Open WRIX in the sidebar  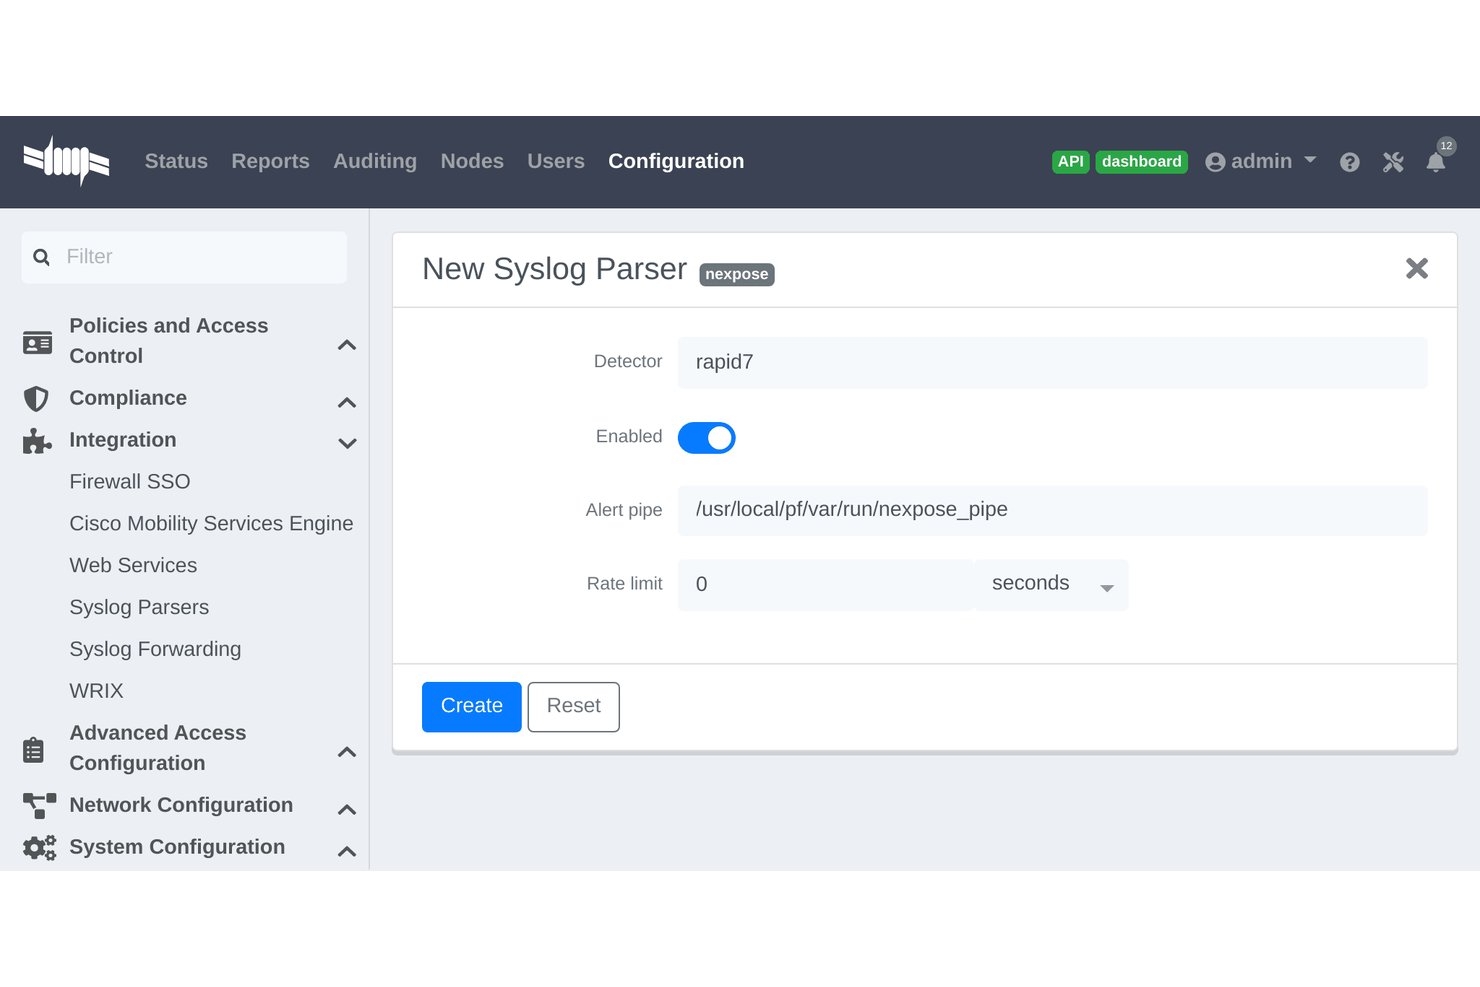pyautogui.click(x=96, y=691)
